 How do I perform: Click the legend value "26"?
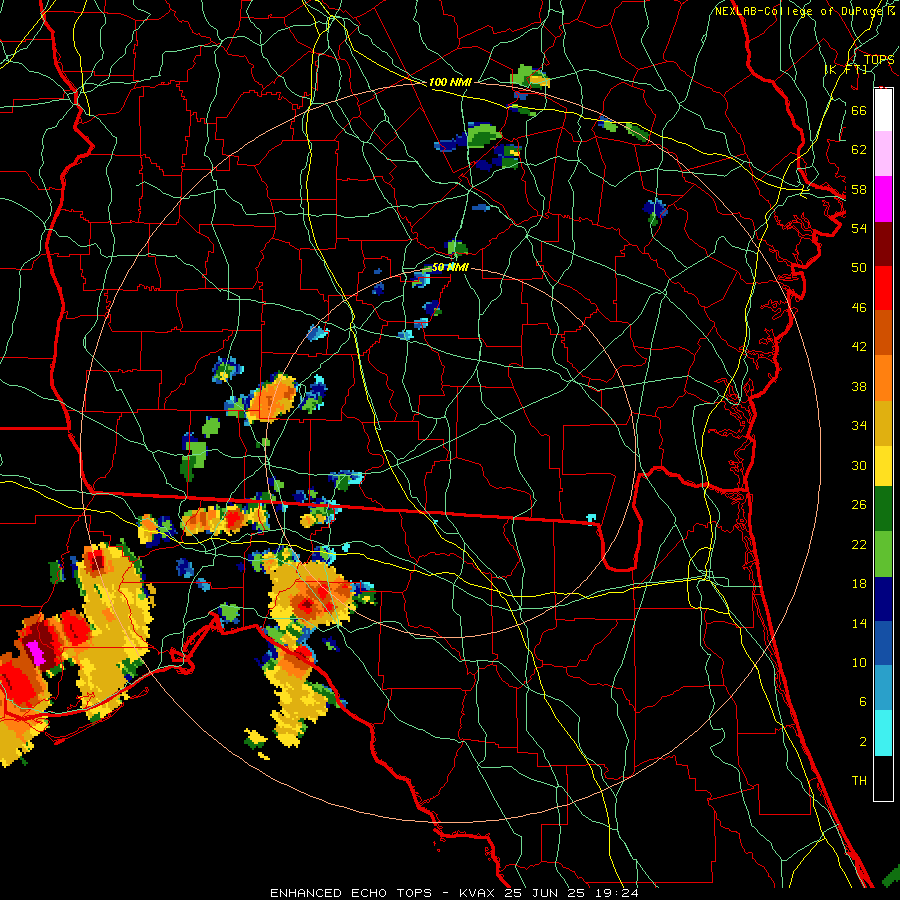coord(859,505)
